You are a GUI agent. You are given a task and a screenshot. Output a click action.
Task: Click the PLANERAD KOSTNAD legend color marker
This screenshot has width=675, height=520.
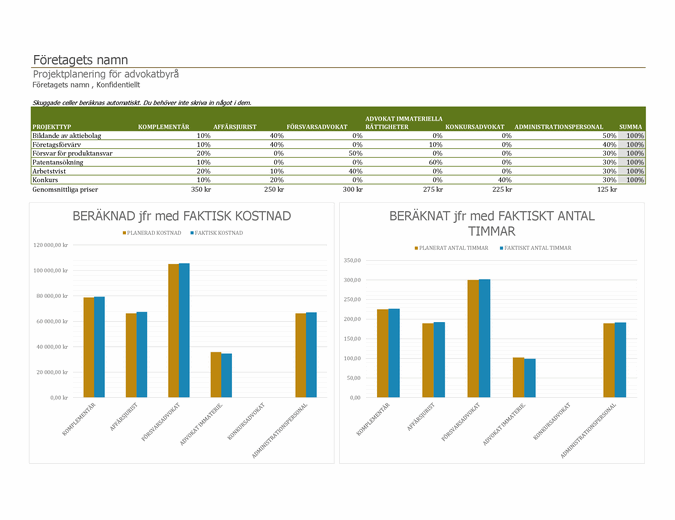[123, 233]
